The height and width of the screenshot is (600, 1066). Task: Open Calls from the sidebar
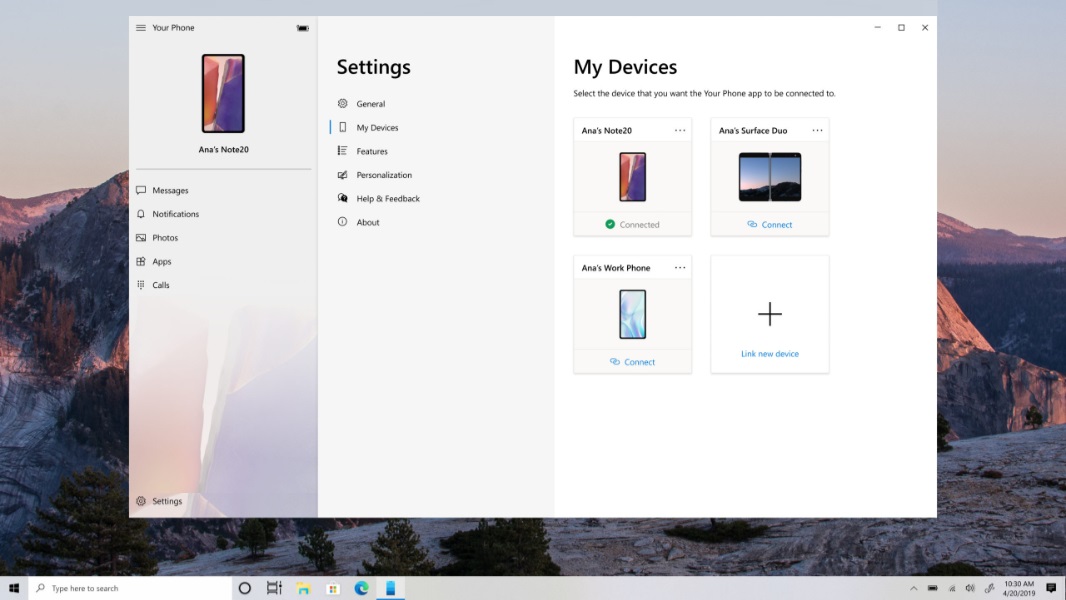(160, 285)
